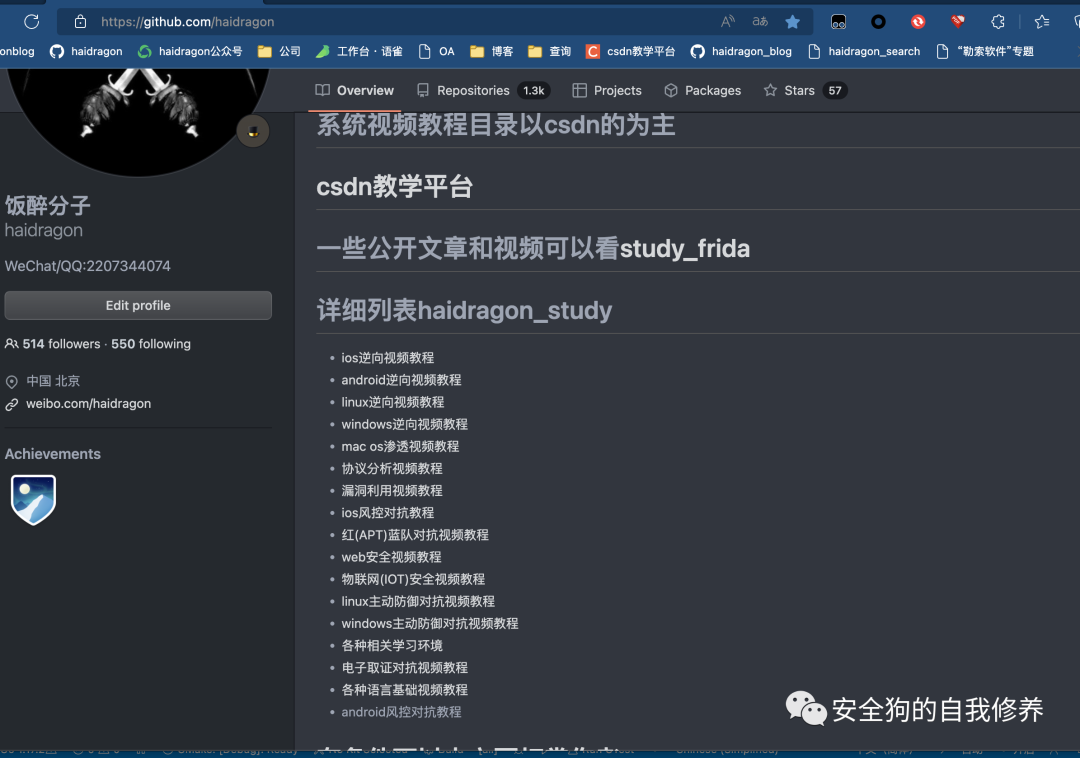Viewport: 1080px width, 758px height.
Task: Open the 详细列表haidragon_study heading link
Action: pyautogui.click(x=464, y=310)
